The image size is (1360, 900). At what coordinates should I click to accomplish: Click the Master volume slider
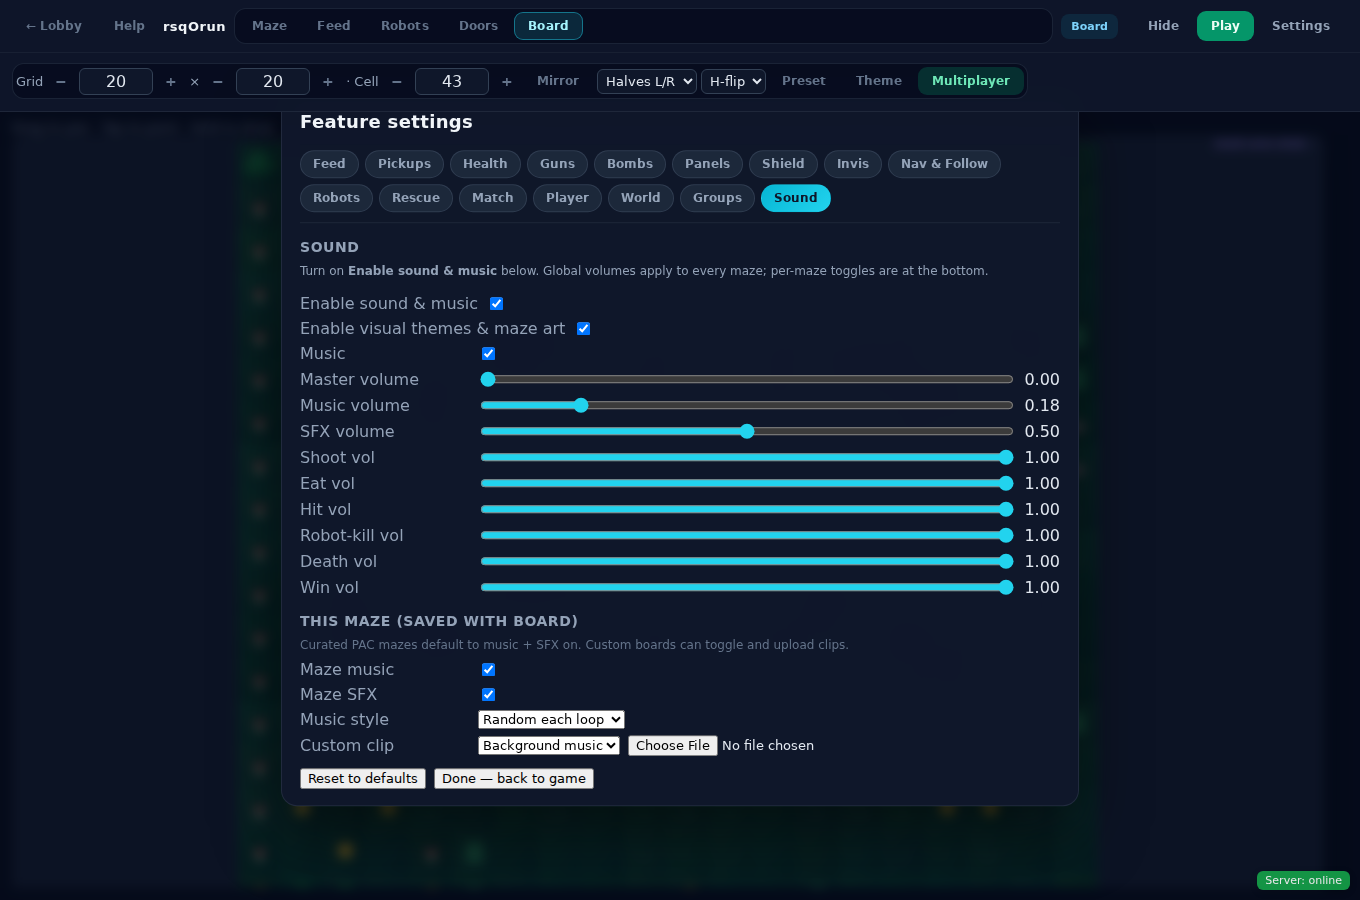click(747, 379)
